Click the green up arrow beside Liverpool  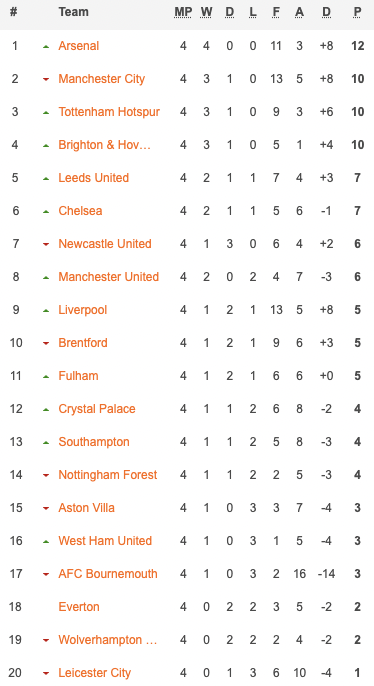46,311
